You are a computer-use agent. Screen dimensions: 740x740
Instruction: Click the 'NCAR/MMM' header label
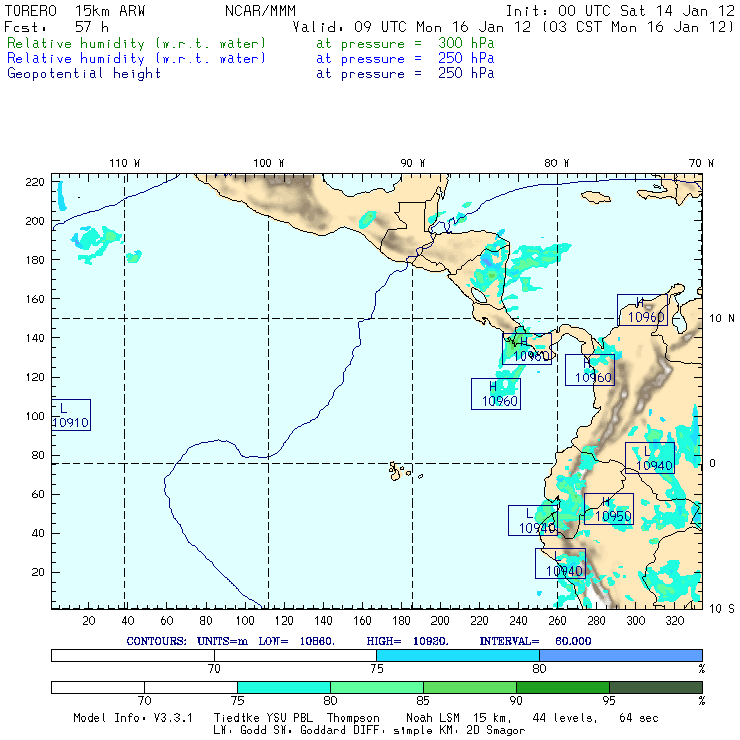pyautogui.click(x=261, y=11)
